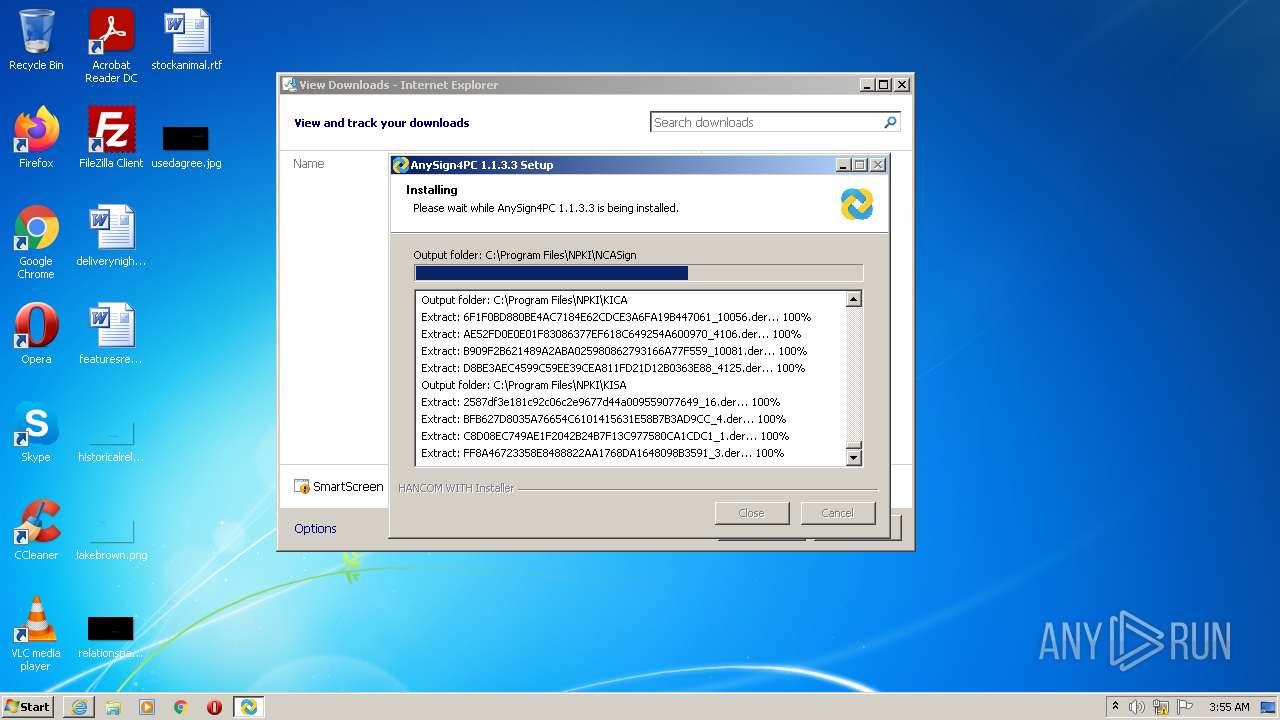Image resolution: width=1280 pixels, height=720 pixels.
Task: Click the AnySign4PC logo in installer header
Action: click(857, 203)
